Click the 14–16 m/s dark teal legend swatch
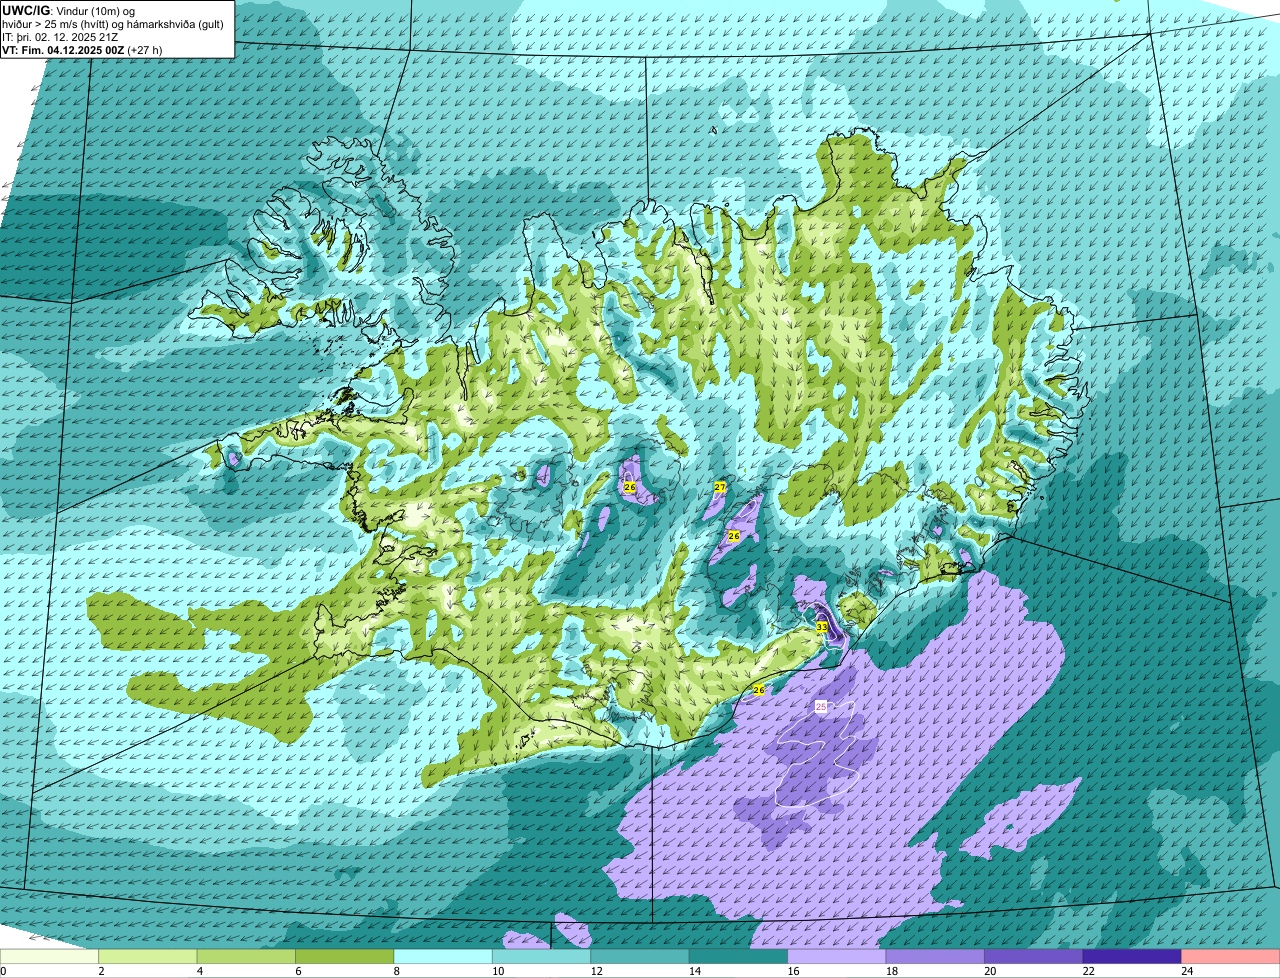 tap(738, 956)
